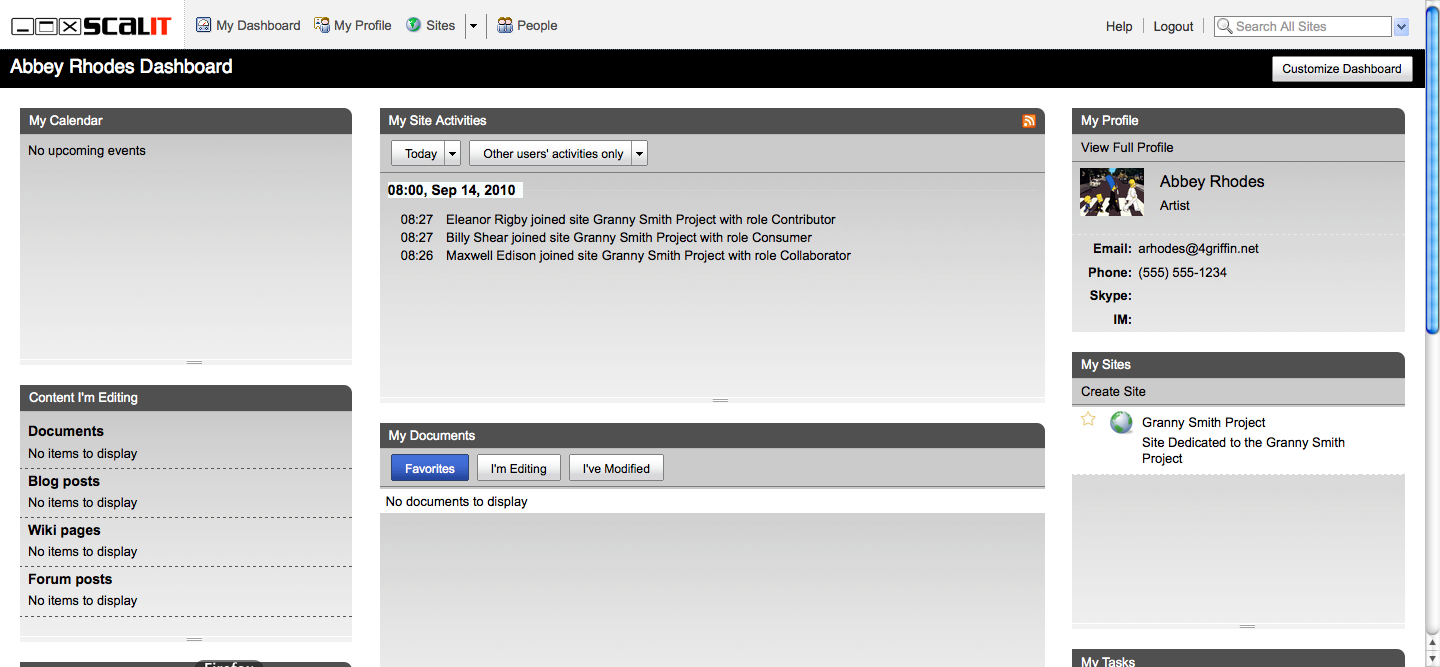Viewport: 1440px width, 667px height.
Task: Click the Abbey Rhodes profile name
Action: point(1212,181)
